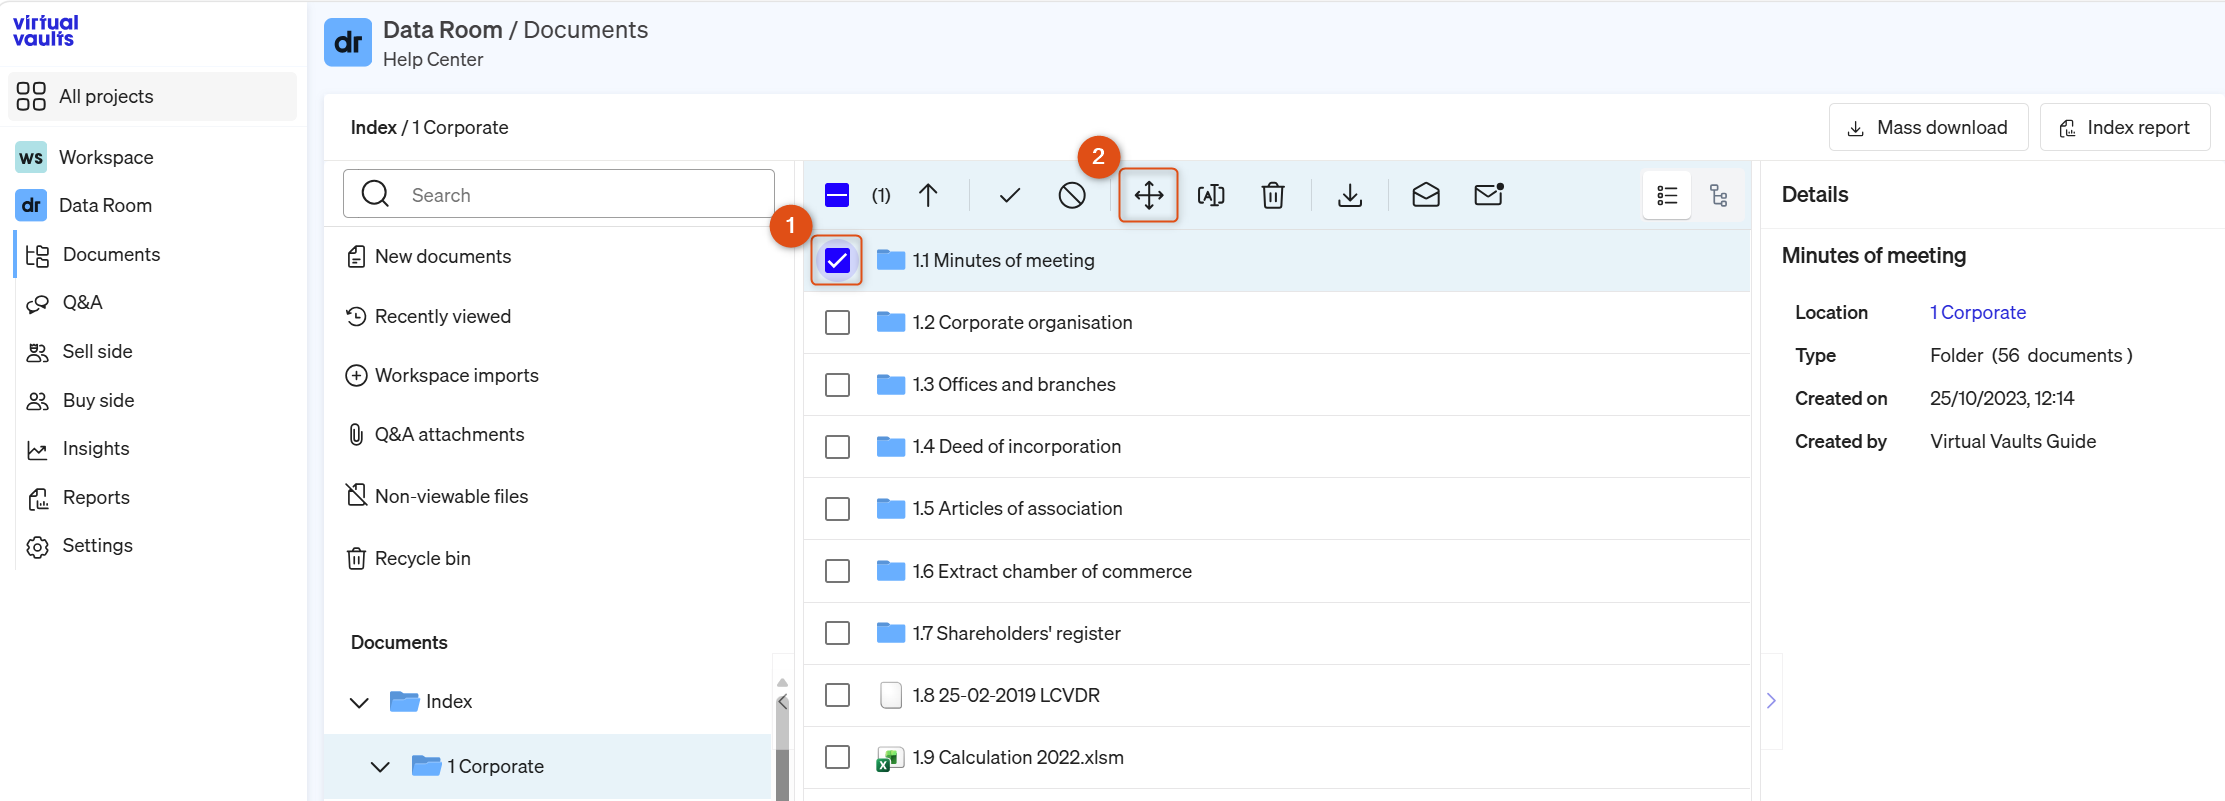Screen dimensions: 2225x801
Task: Click the prohibit (circle slash) toolbar icon
Action: point(1072,195)
